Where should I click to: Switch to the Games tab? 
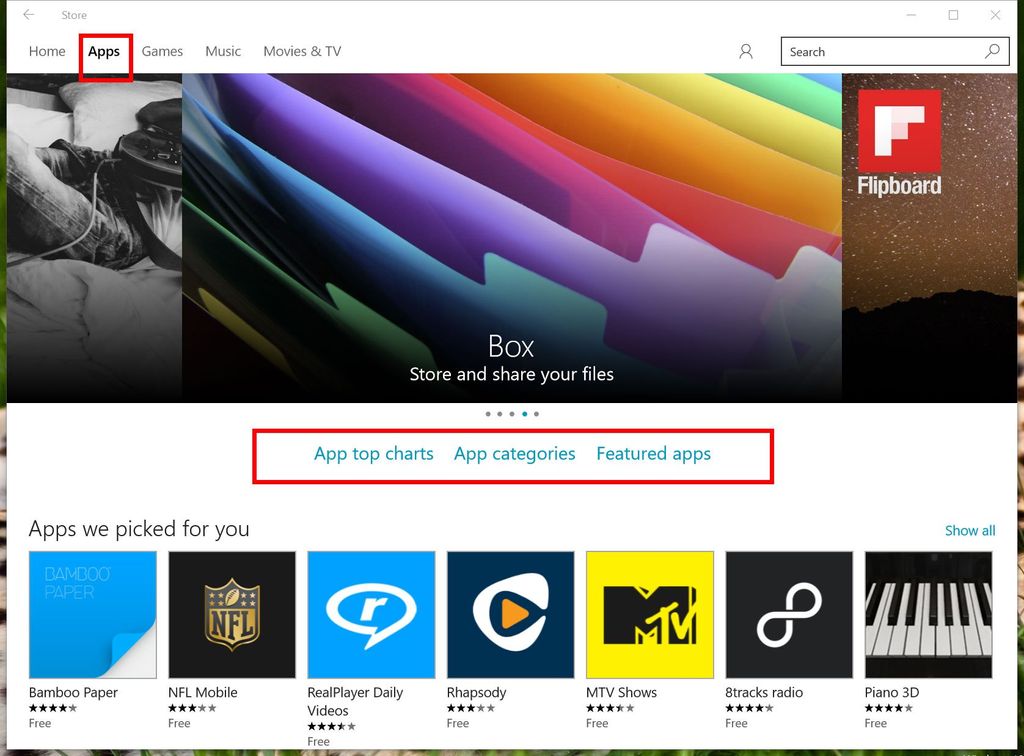(162, 51)
